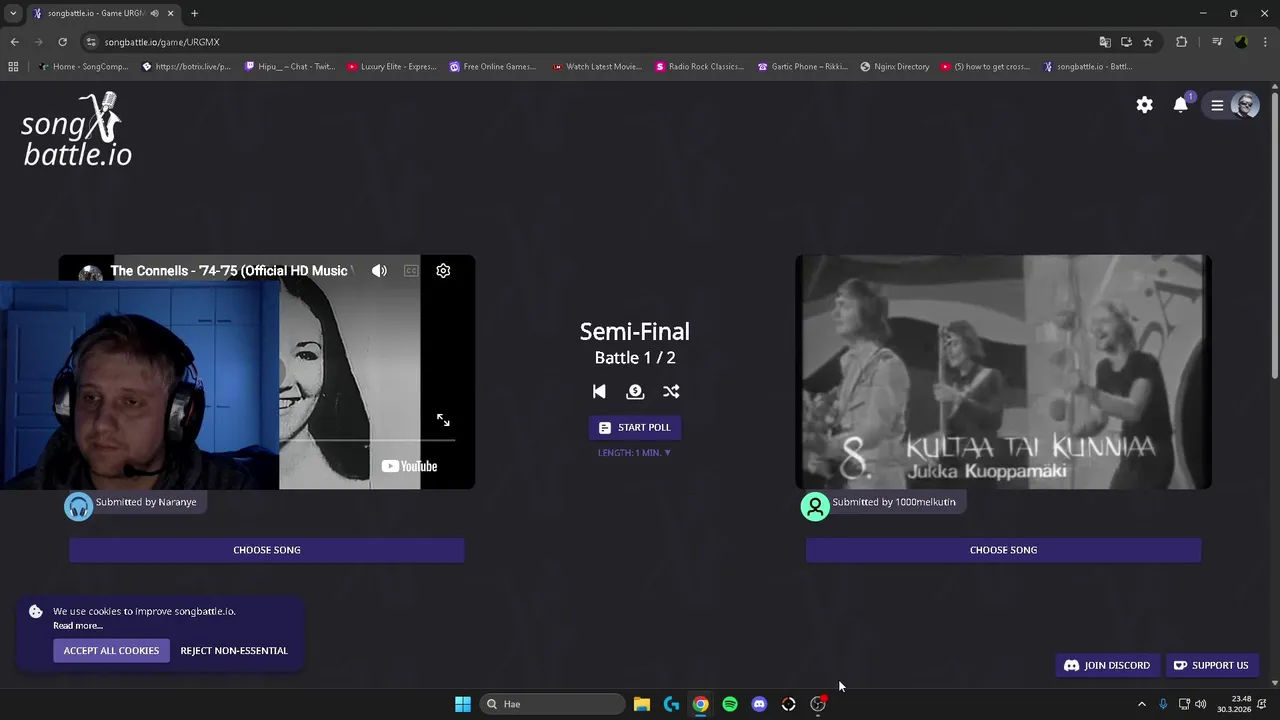The height and width of the screenshot is (720, 1280).
Task: Open Nginx Directory bookmark
Action: pyautogui.click(x=894, y=67)
